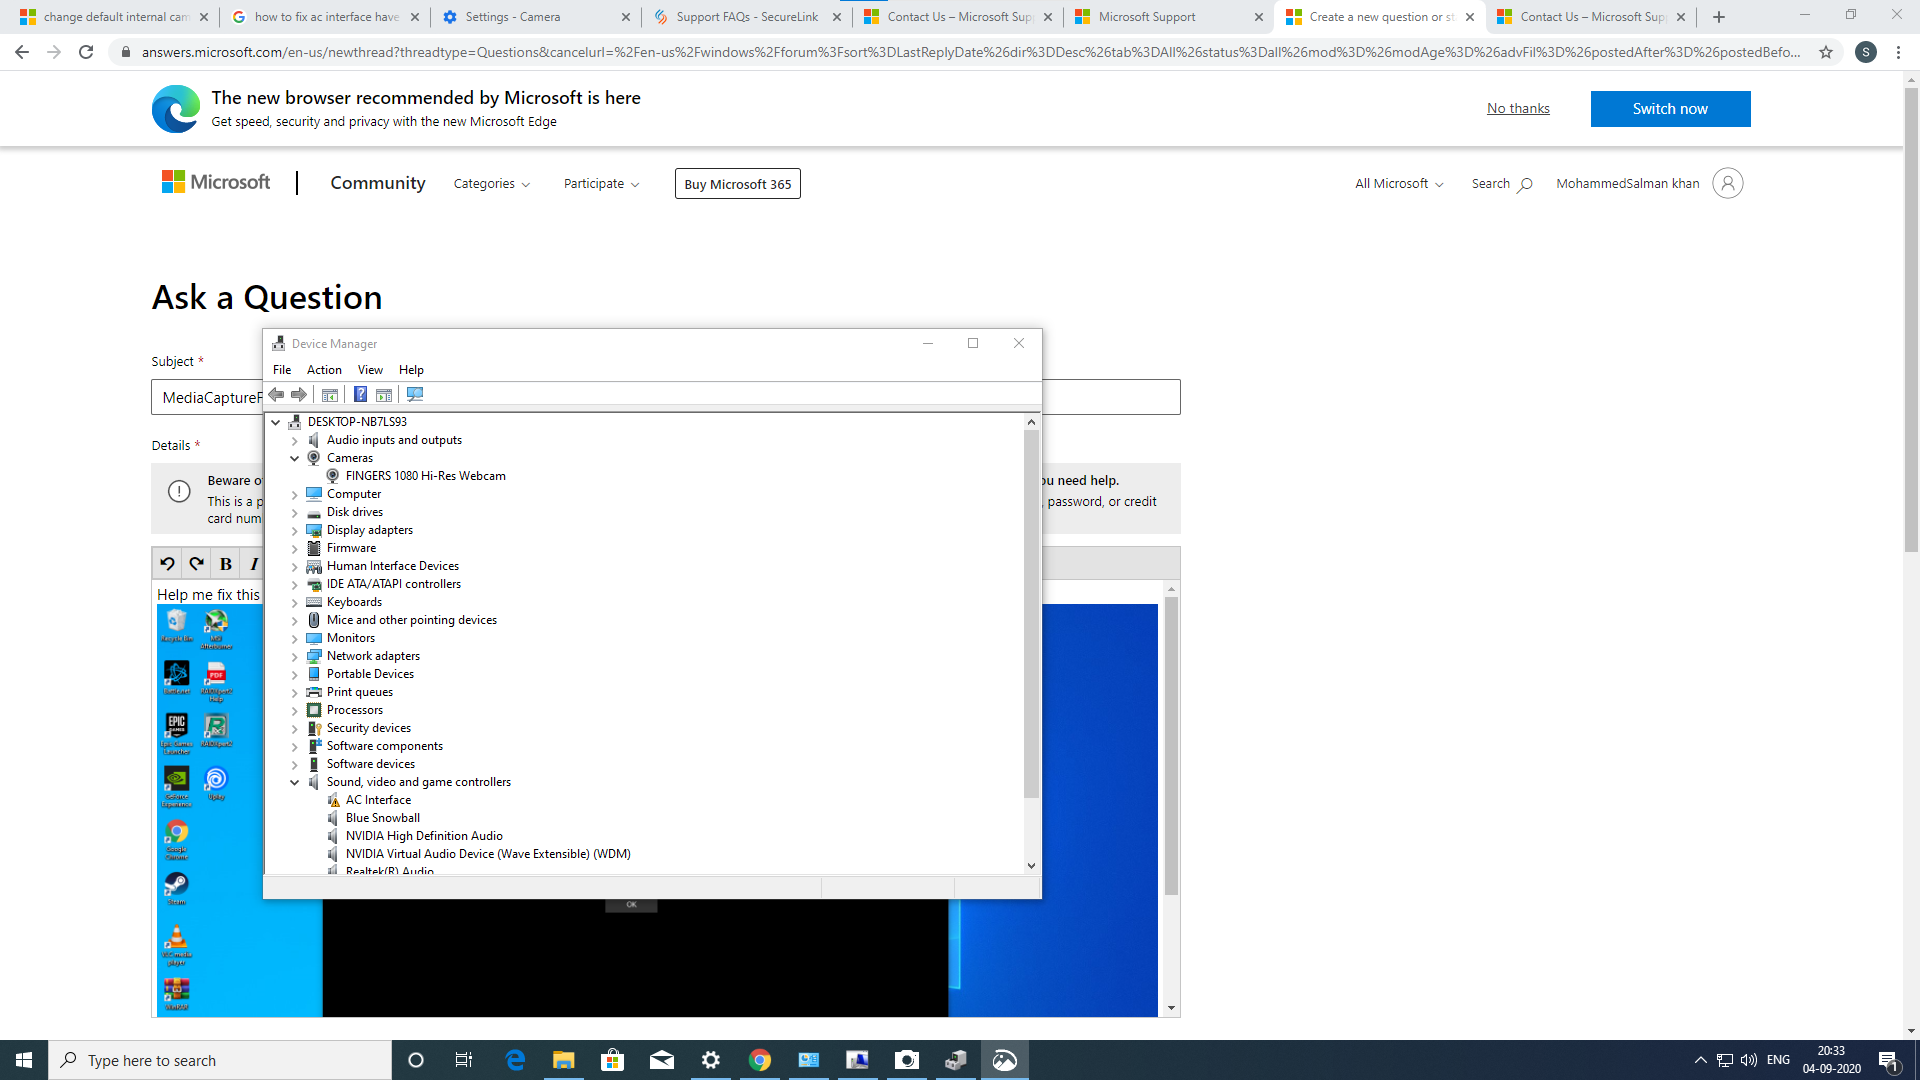The width and height of the screenshot is (1920, 1080).
Task: Select Blue Snowball device
Action: point(382,818)
